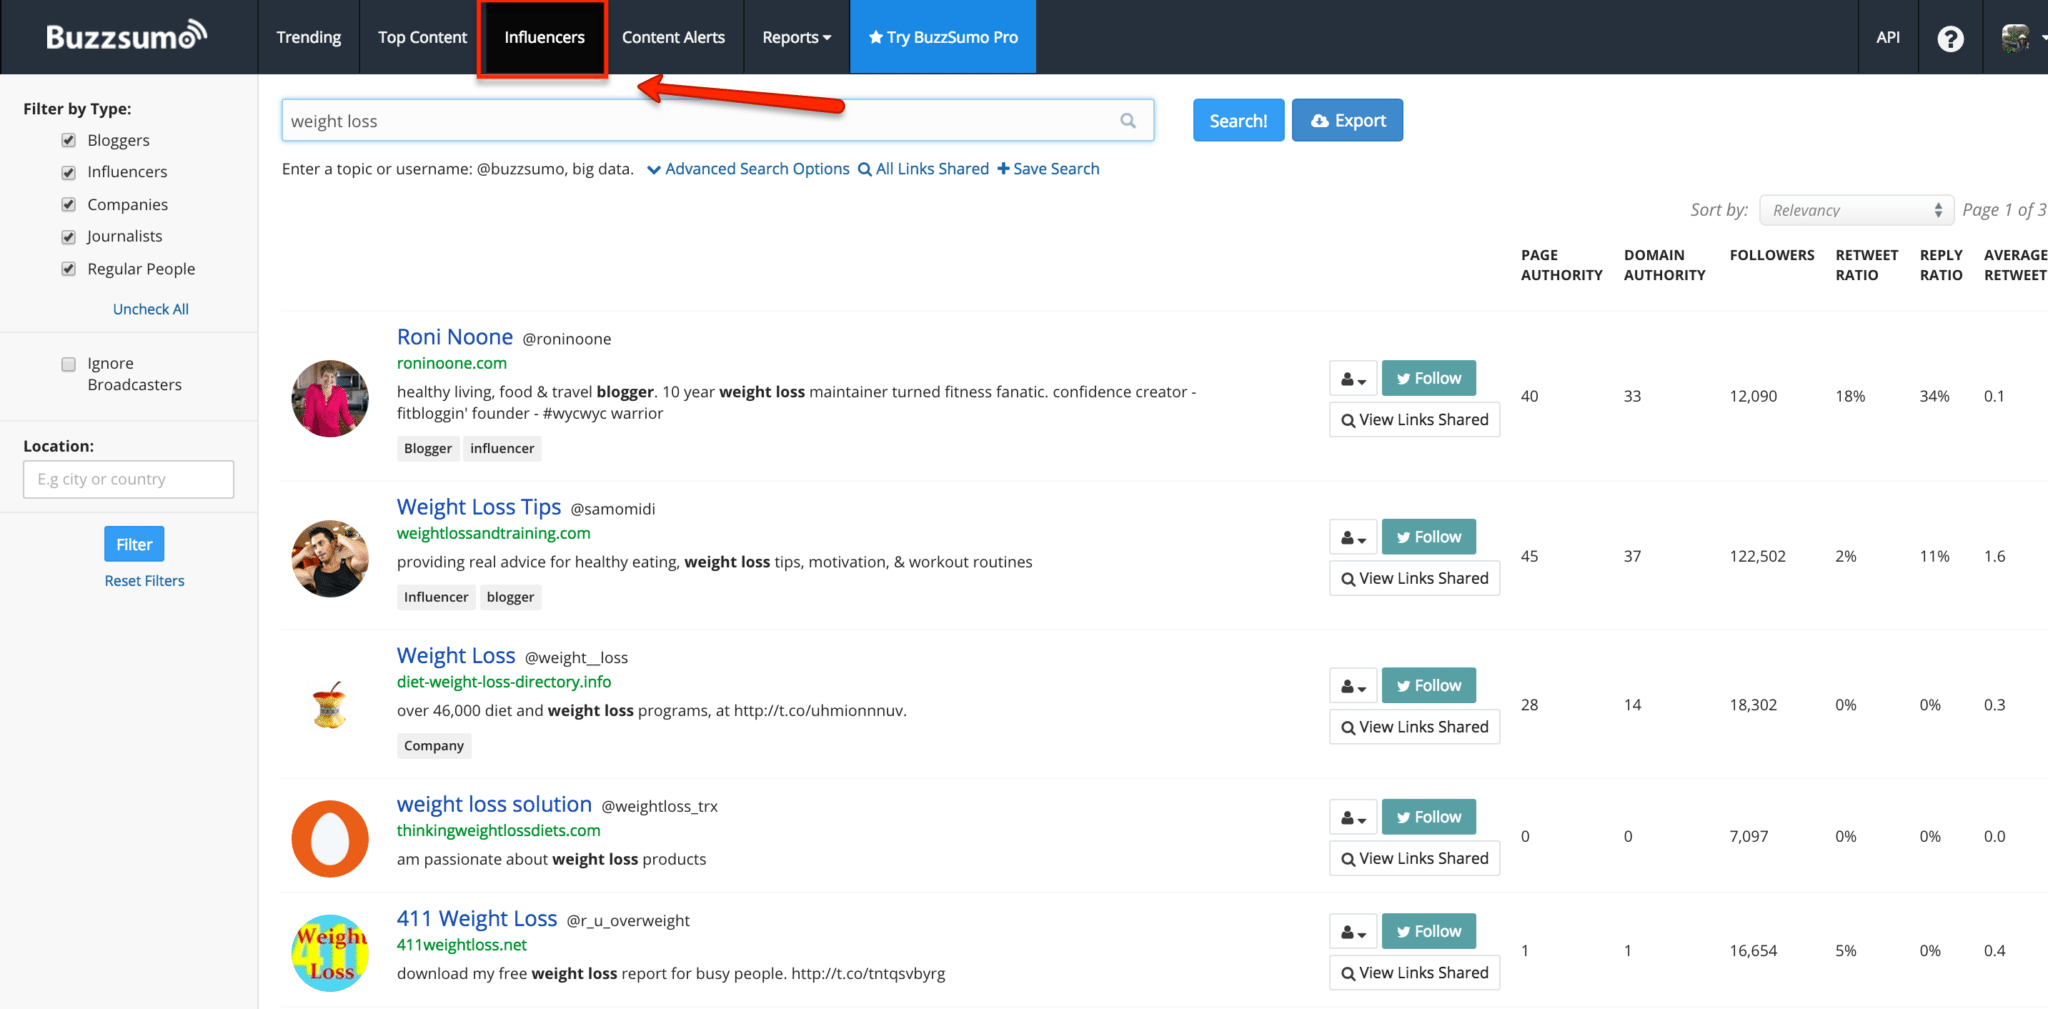Visit weightlossandtraining.com link

(494, 533)
